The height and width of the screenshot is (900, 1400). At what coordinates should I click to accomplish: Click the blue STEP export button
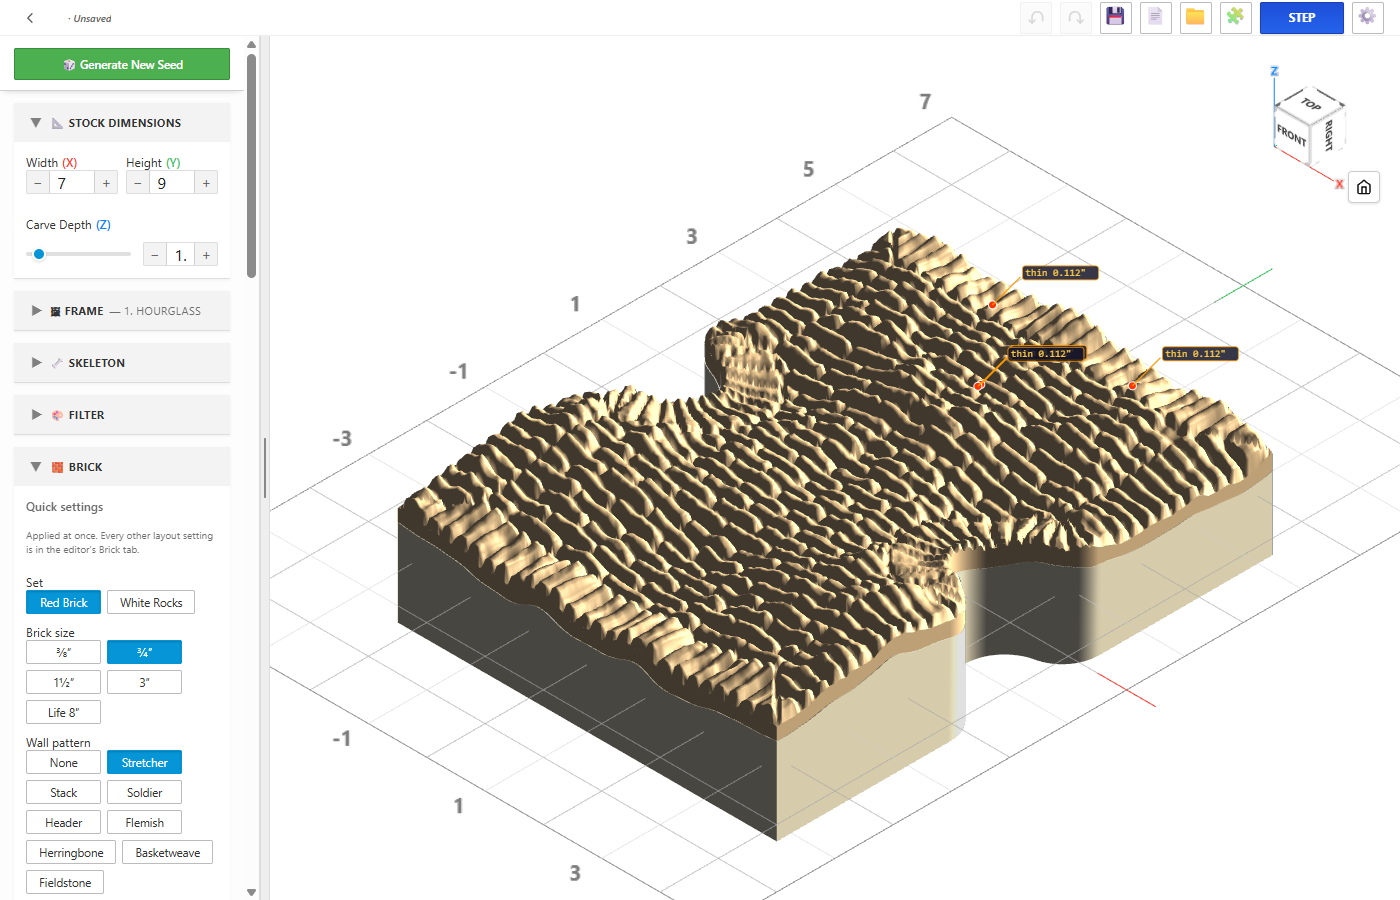click(1302, 17)
